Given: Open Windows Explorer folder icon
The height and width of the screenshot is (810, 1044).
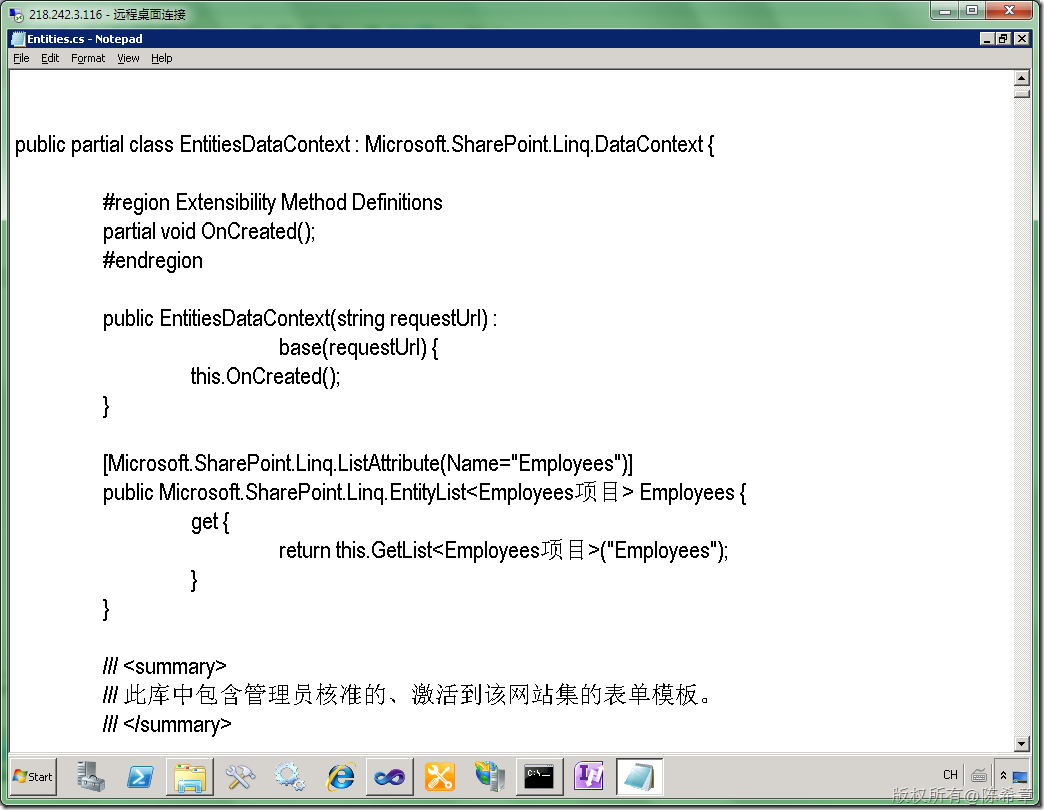Looking at the screenshot, I should [190, 776].
